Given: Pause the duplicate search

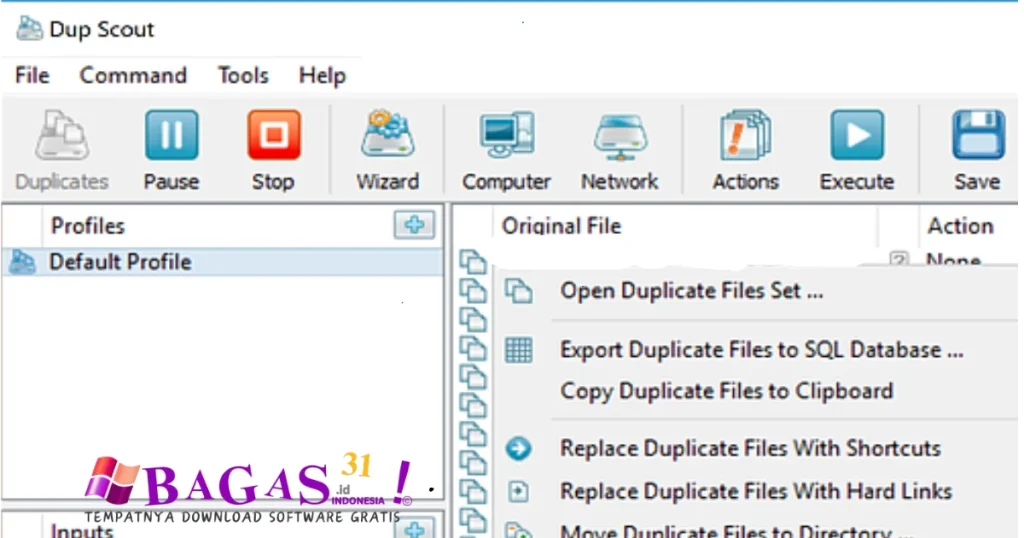Looking at the screenshot, I should pyautogui.click(x=171, y=135).
